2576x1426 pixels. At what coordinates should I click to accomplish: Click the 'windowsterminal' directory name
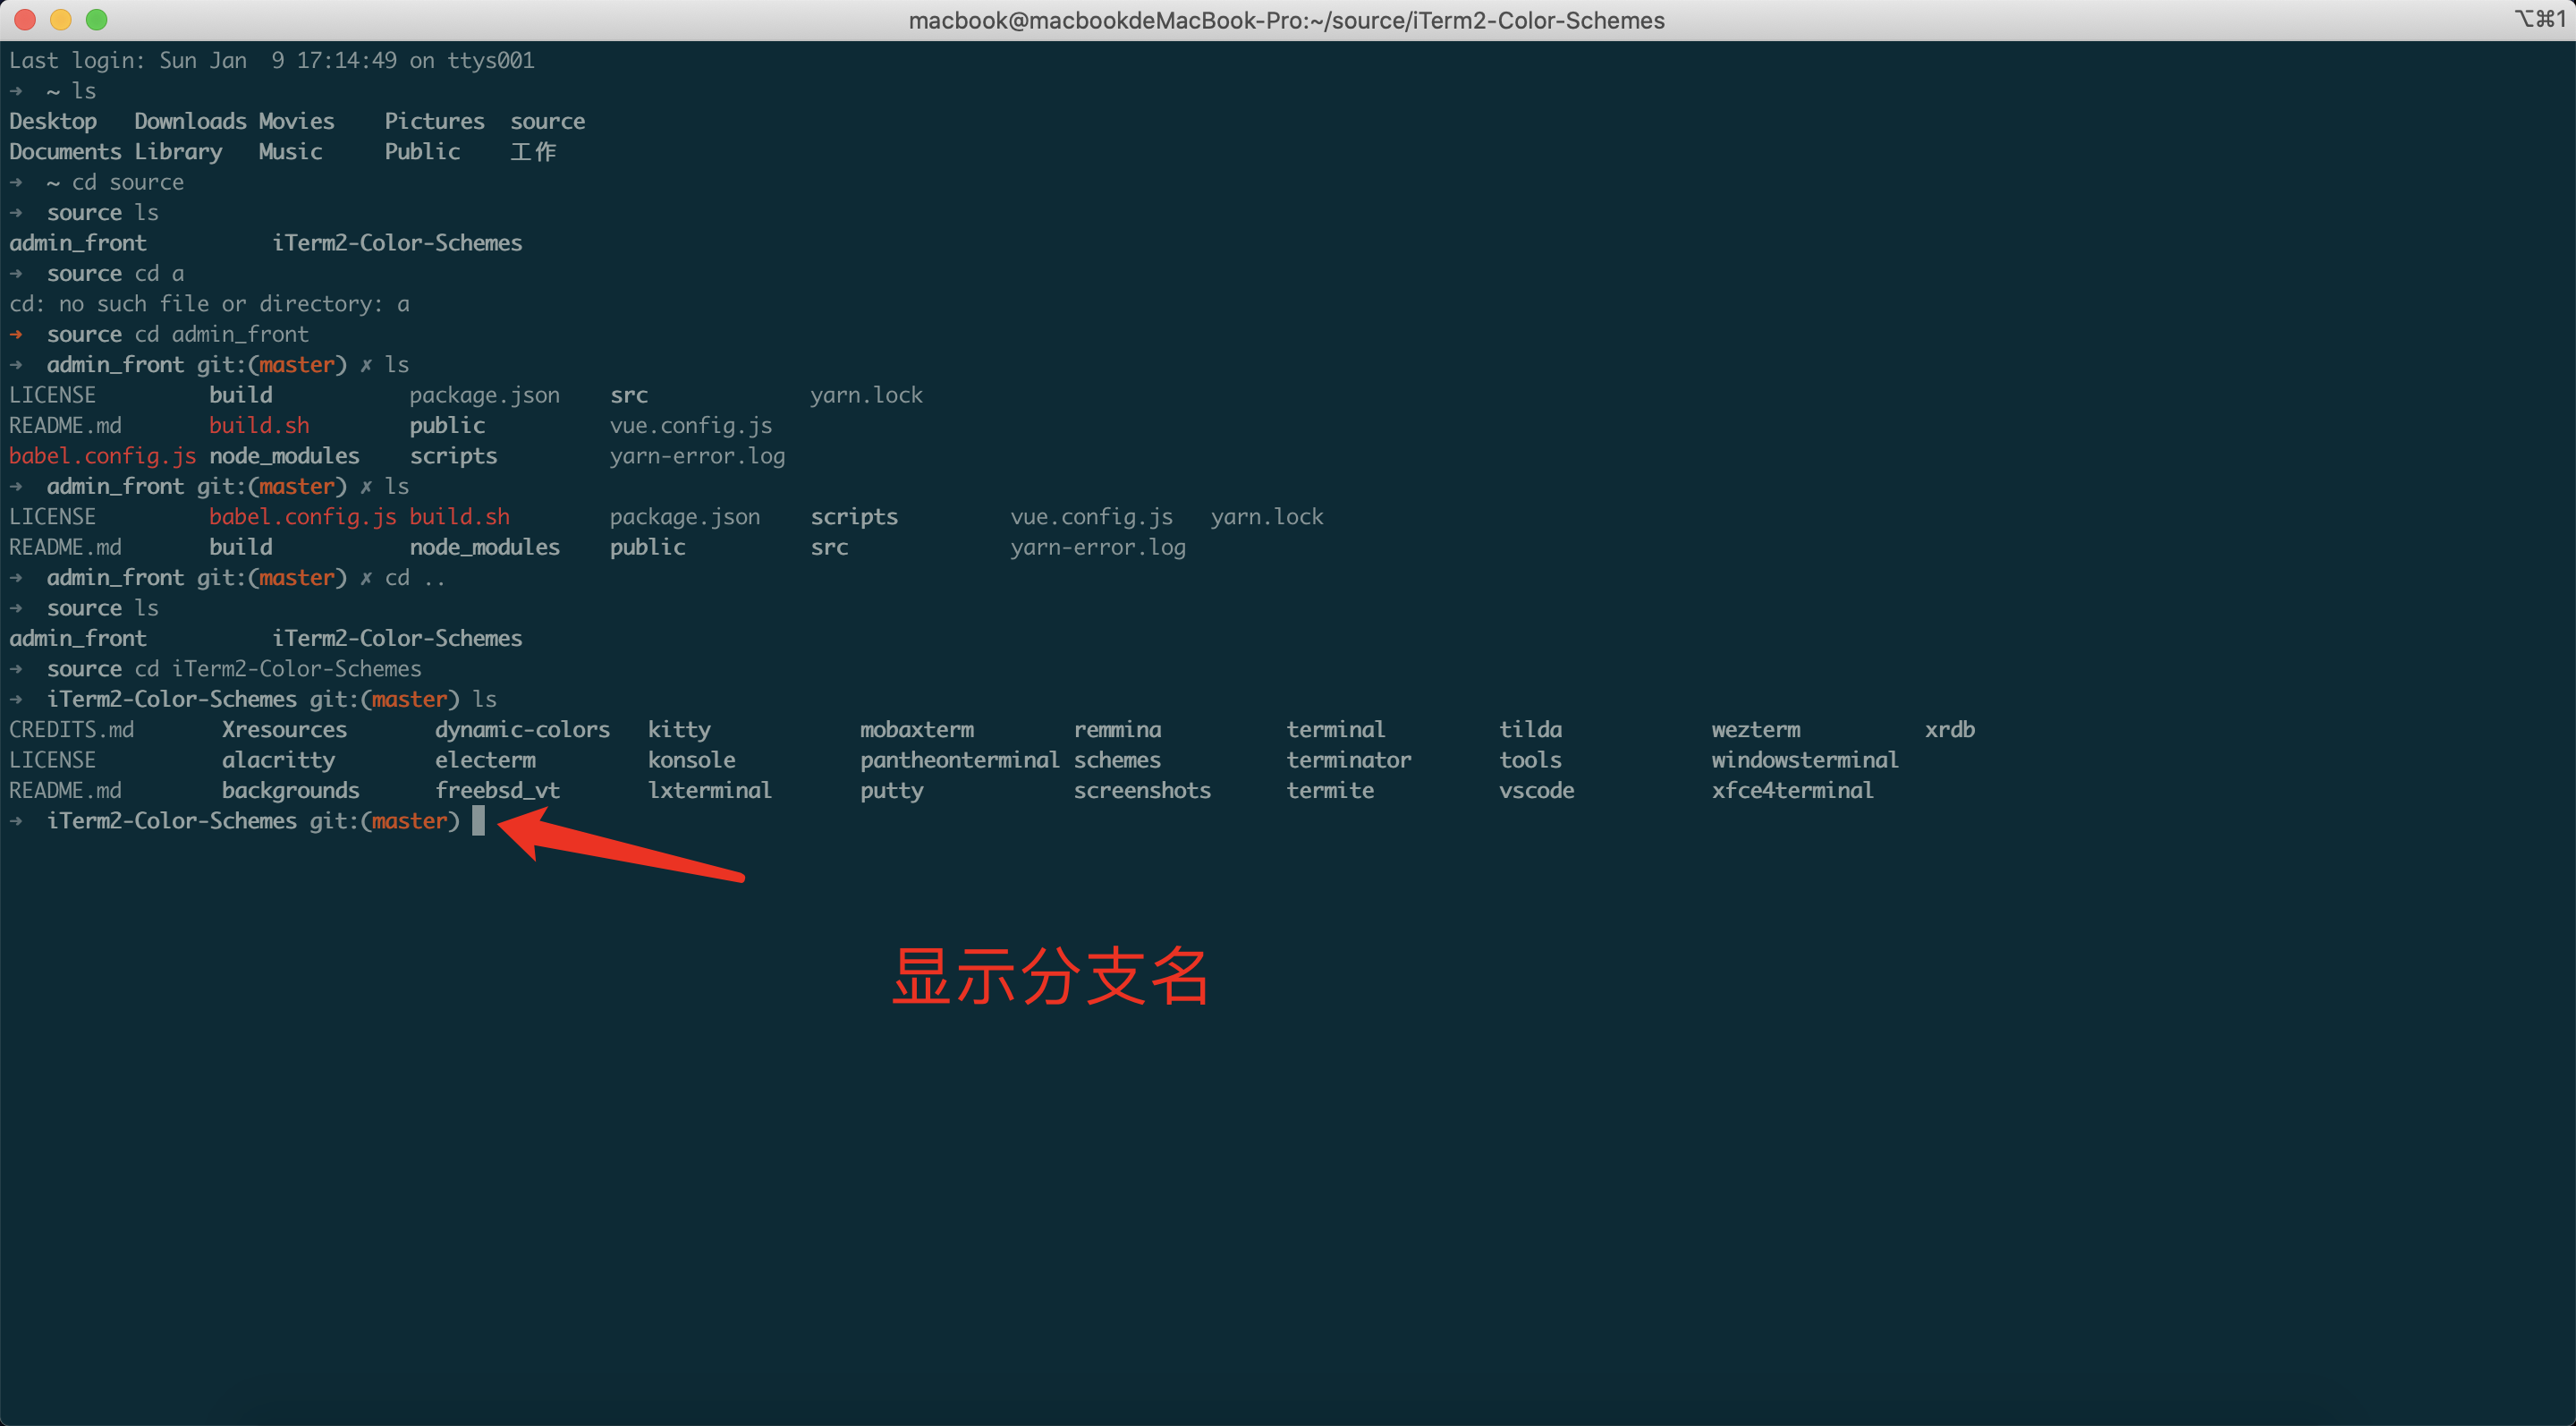(1804, 760)
